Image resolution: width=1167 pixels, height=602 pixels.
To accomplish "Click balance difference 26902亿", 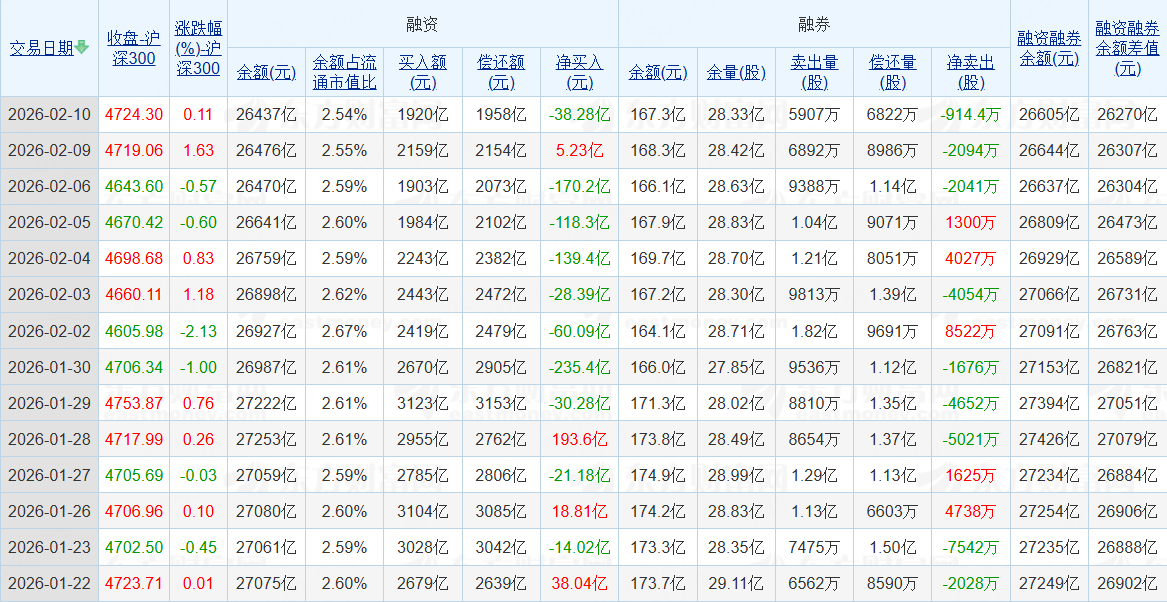I will pyautogui.click(x=1128, y=583).
